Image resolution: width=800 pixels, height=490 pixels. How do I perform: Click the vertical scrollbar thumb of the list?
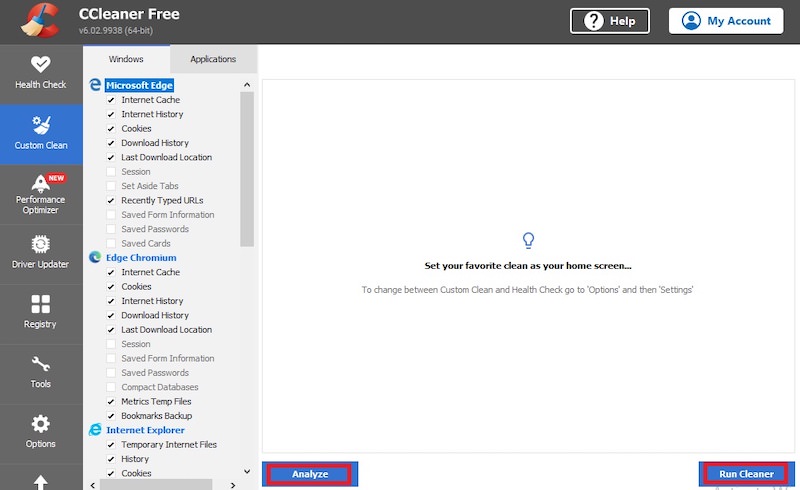coord(247,169)
